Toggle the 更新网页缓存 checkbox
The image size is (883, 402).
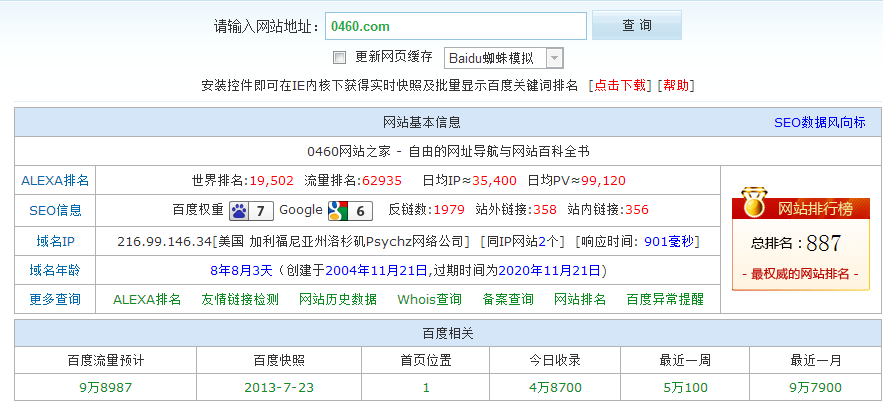click(x=339, y=57)
